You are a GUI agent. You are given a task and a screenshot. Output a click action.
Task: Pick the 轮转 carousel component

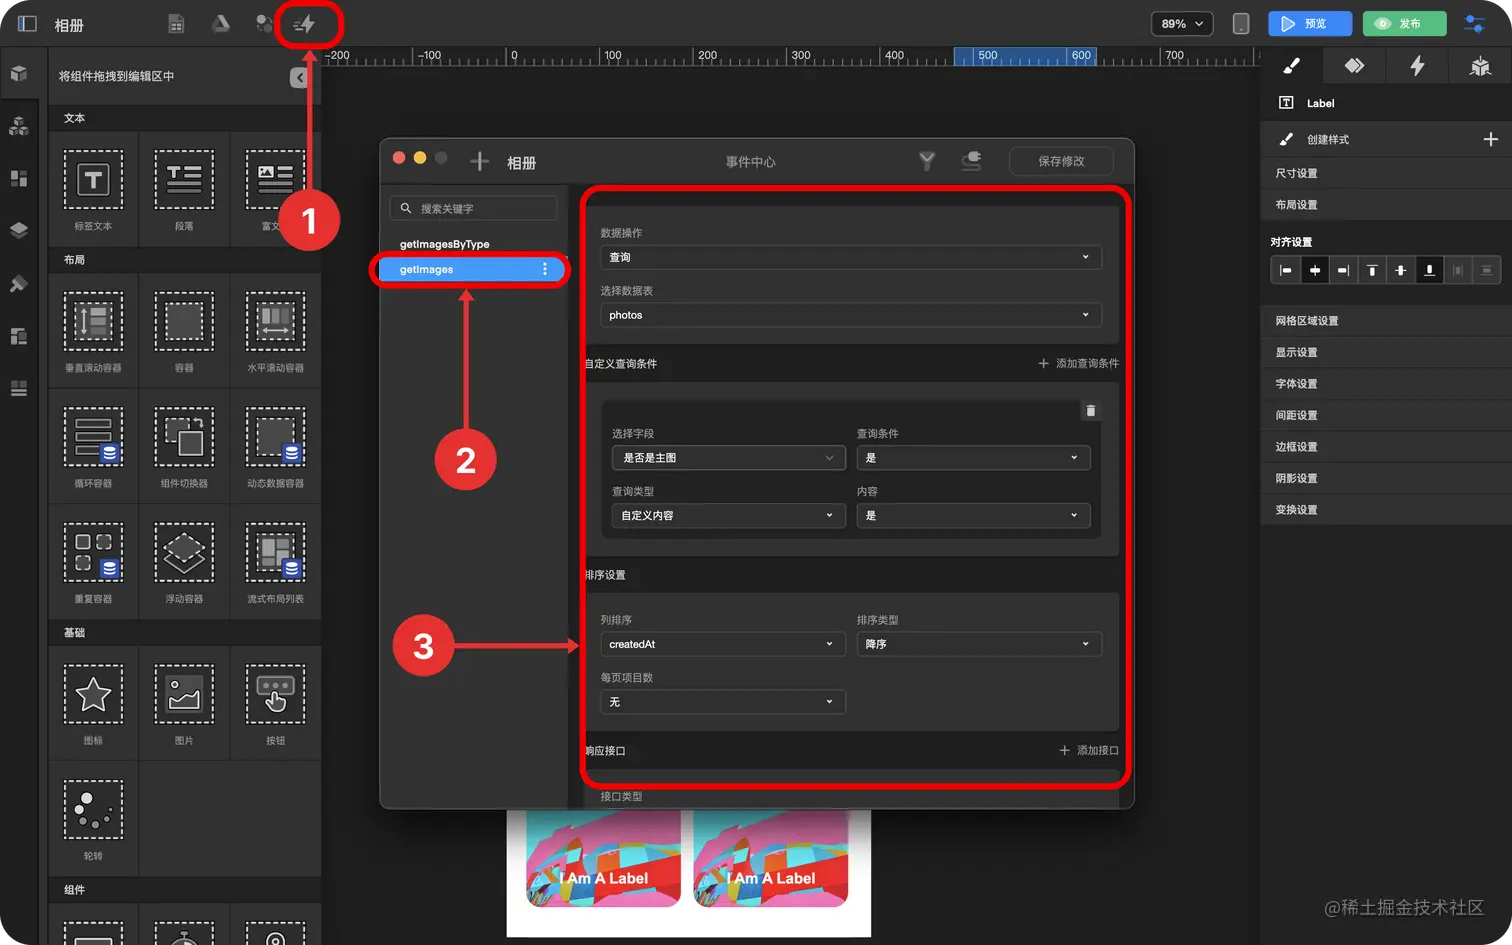(x=93, y=818)
